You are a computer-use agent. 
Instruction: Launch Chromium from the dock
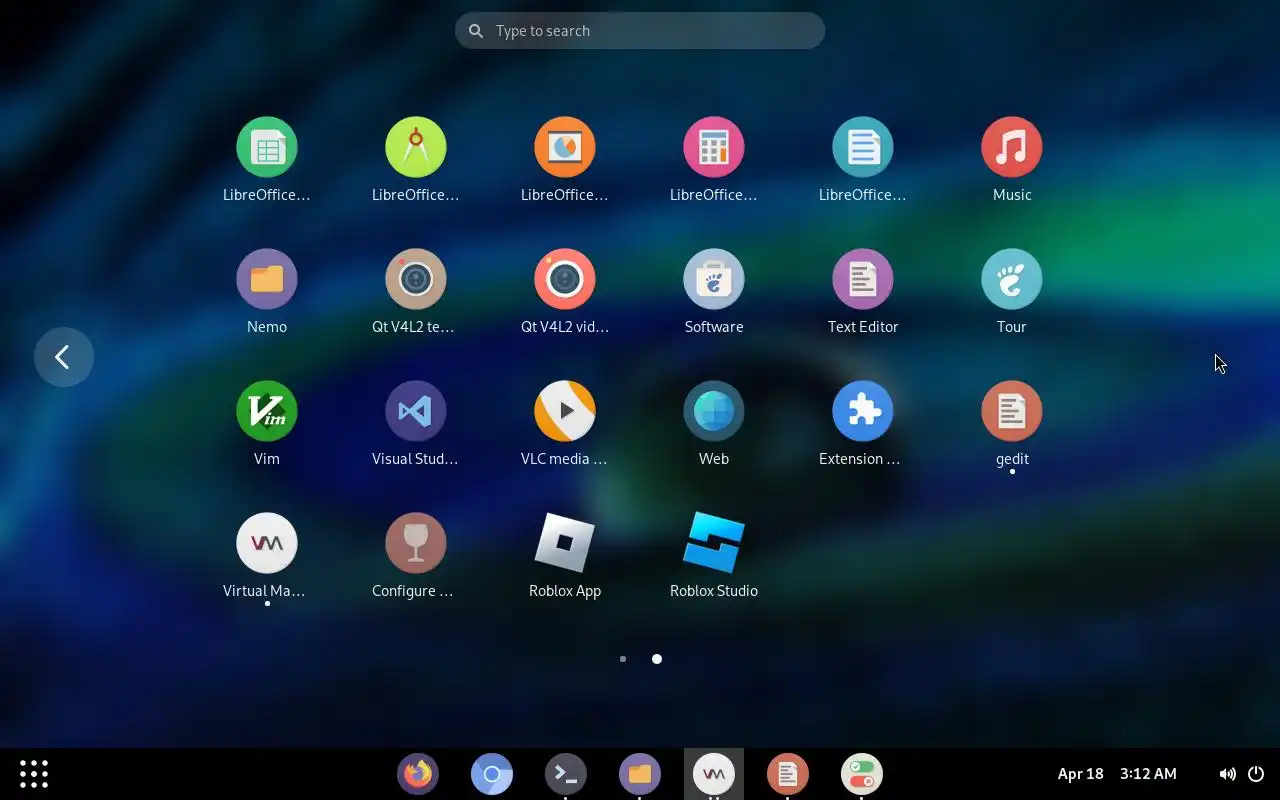(x=492, y=774)
